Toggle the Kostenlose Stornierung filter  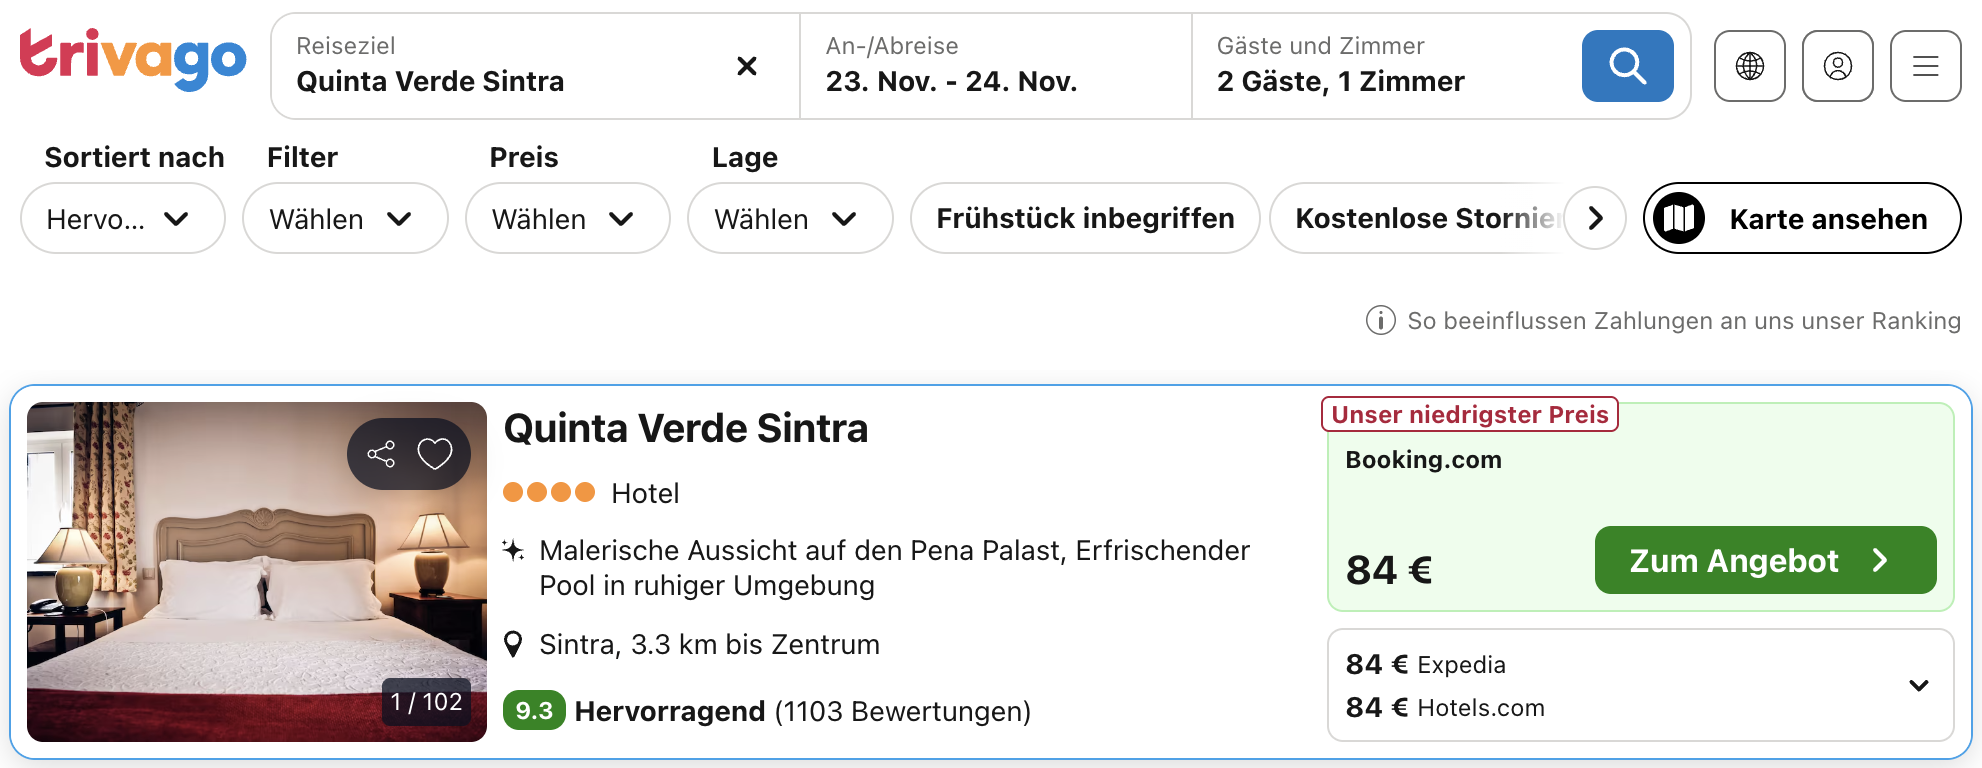1420,218
